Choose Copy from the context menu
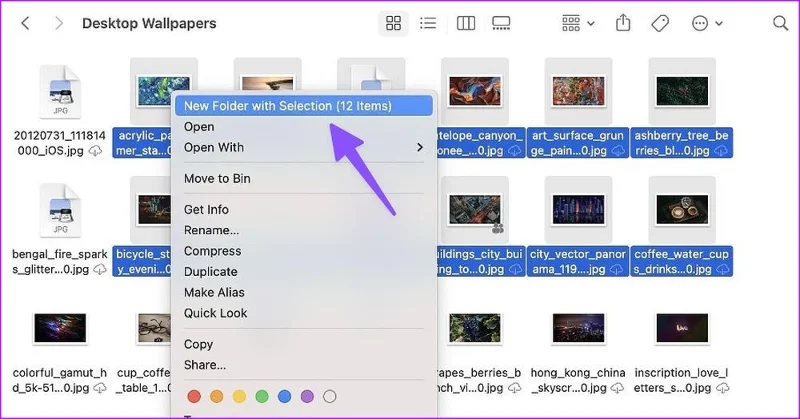800x419 pixels. tap(304, 344)
